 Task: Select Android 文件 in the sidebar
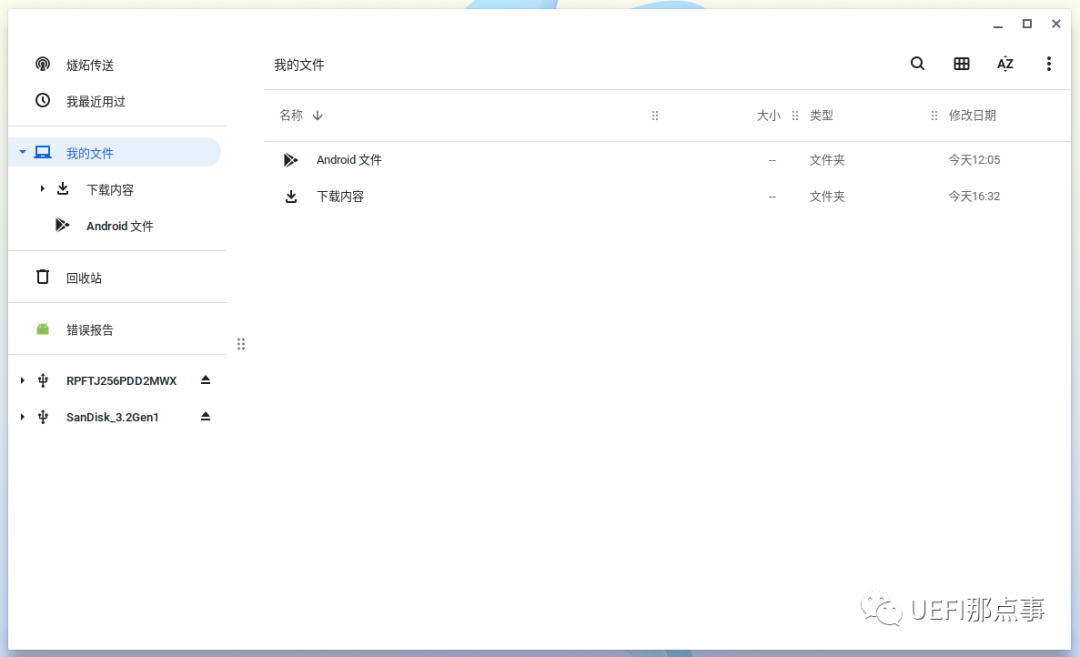pos(119,226)
